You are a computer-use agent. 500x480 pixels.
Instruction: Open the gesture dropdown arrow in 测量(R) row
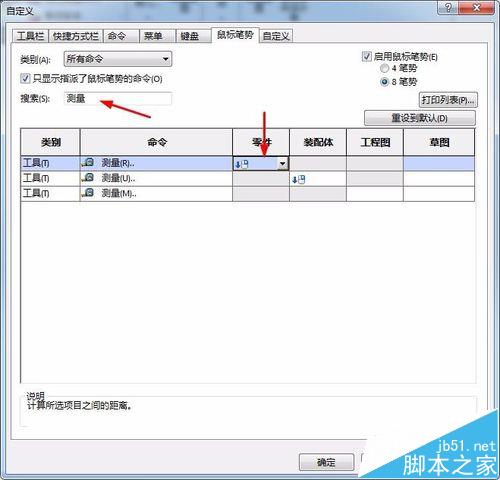[x=282, y=164]
